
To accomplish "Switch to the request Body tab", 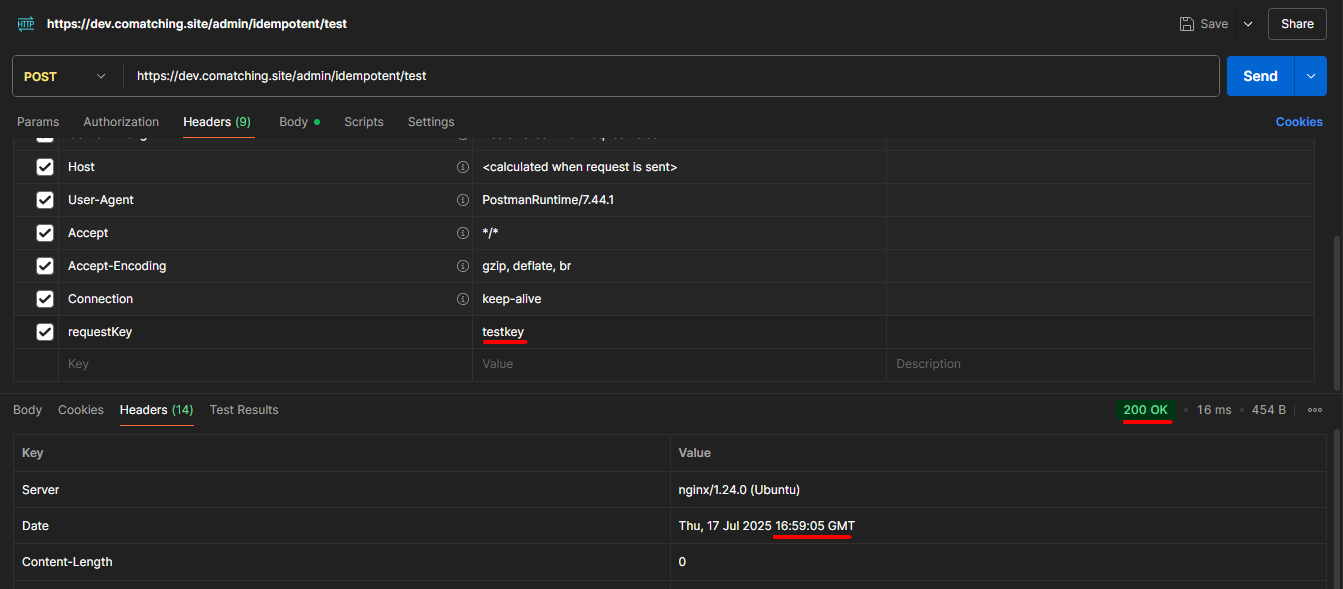I will (293, 122).
